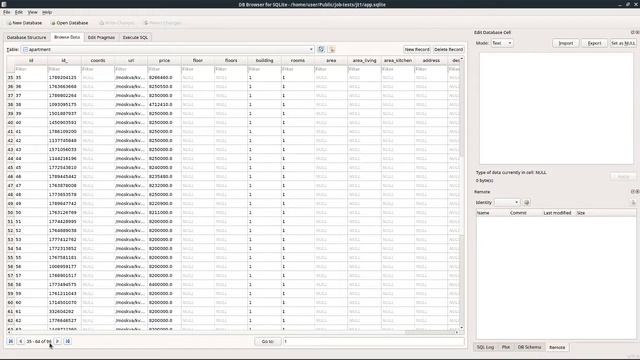Create a New Database from toolbar
Viewport: 640px width, 360px height.
click(25, 23)
